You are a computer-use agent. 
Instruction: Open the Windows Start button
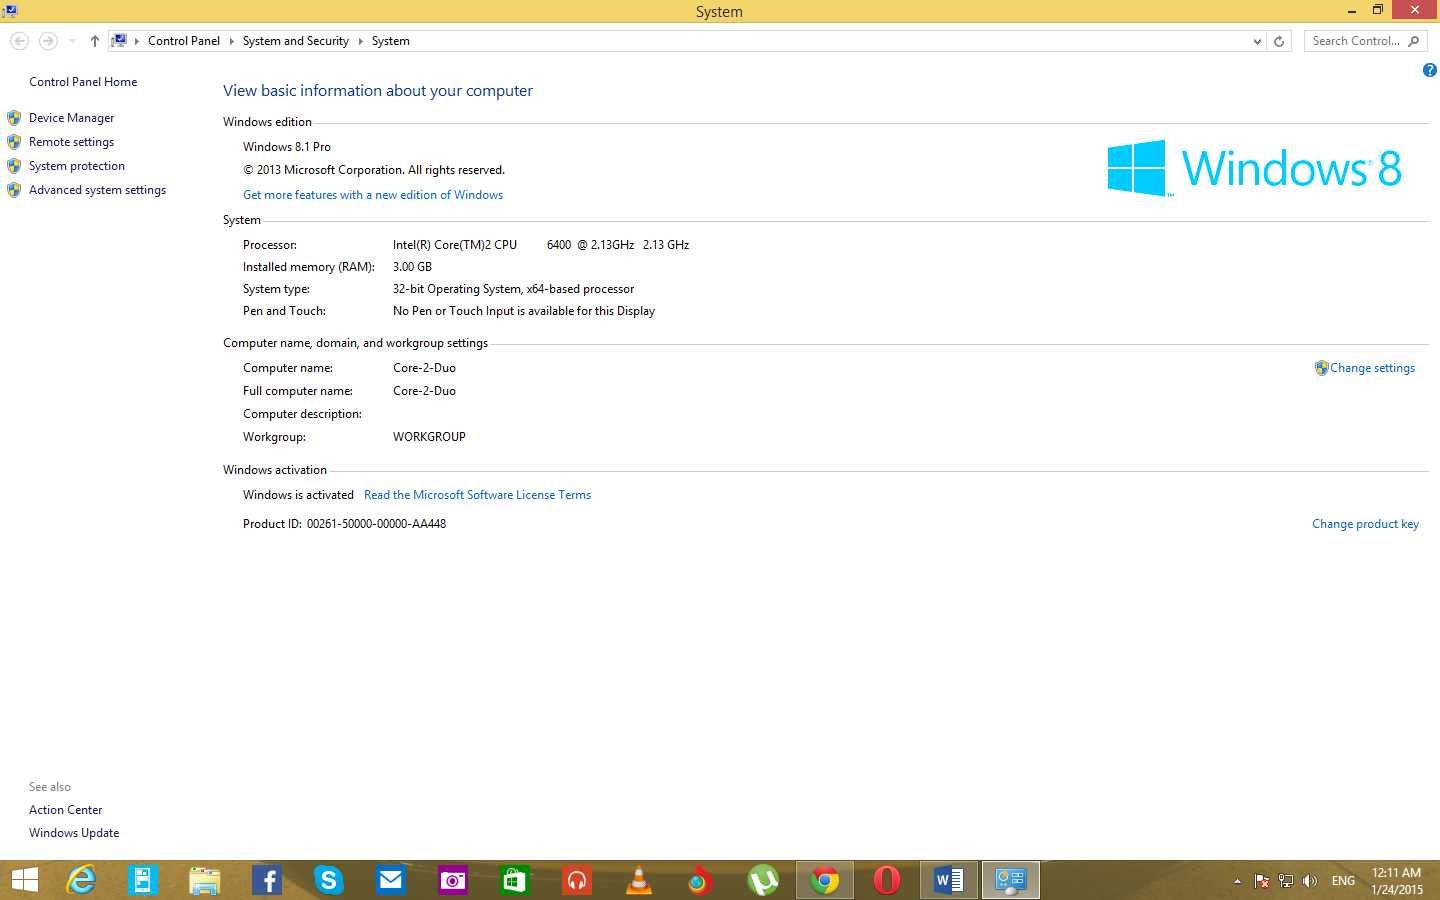point(25,880)
